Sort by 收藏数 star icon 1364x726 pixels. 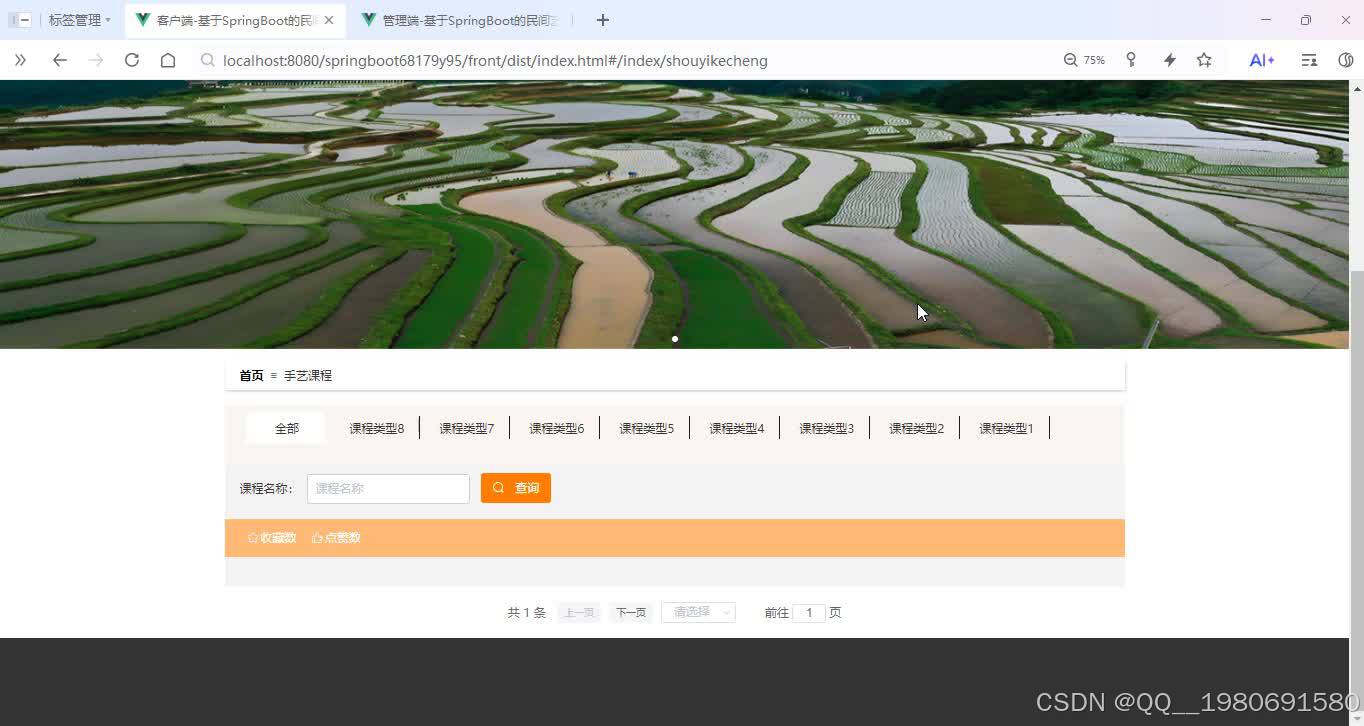pyautogui.click(x=272, y=538)
